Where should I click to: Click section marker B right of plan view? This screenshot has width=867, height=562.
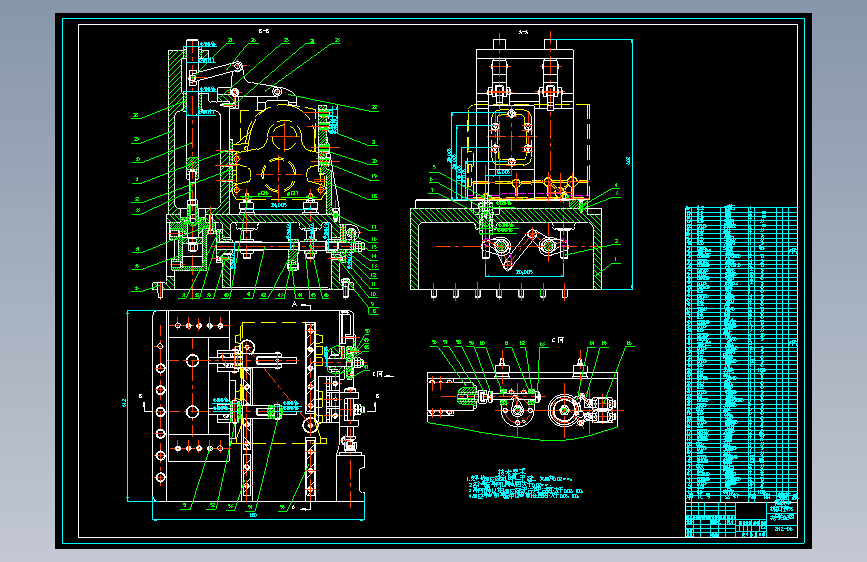[377, 396]
